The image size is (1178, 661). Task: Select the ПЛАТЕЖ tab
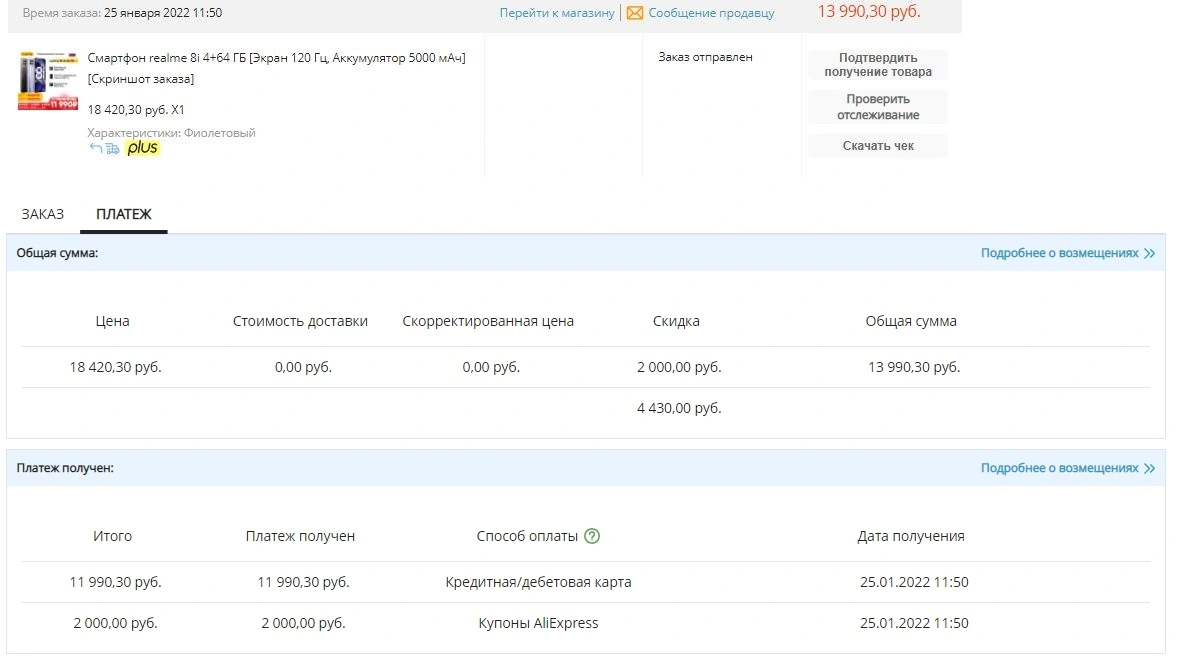pos(124,214)
